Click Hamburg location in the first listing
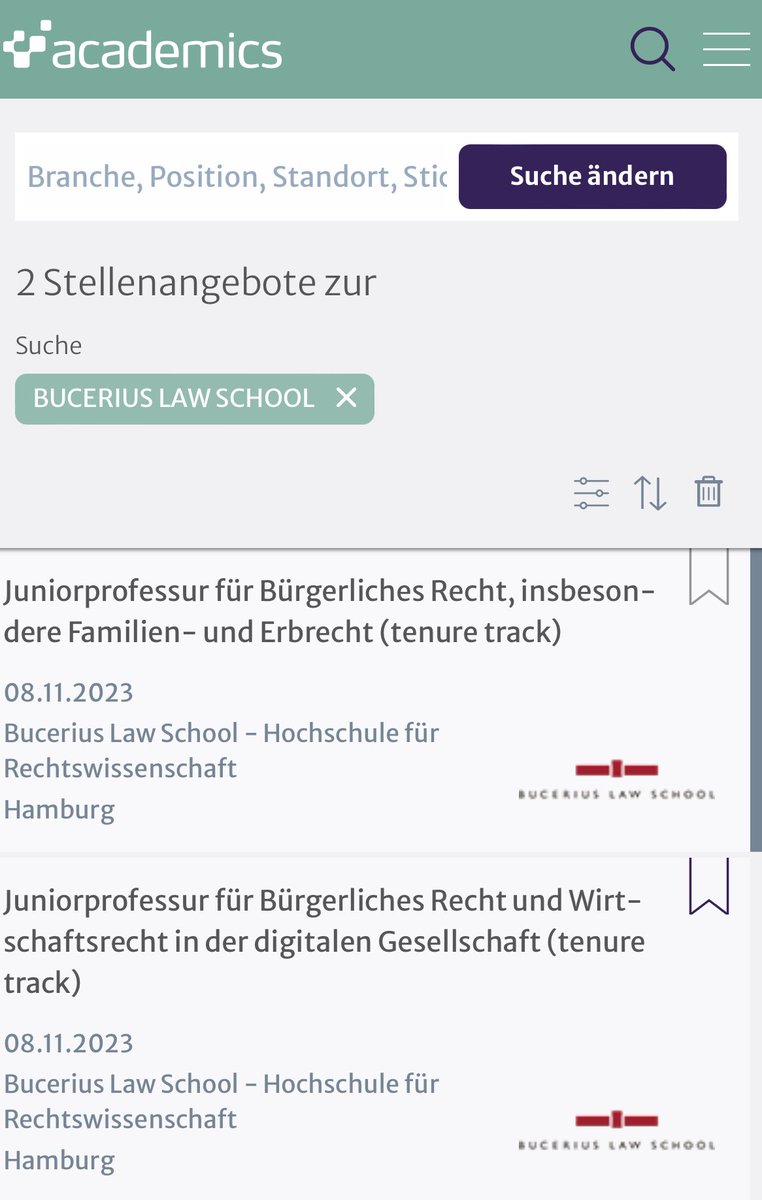 (59, 809)
